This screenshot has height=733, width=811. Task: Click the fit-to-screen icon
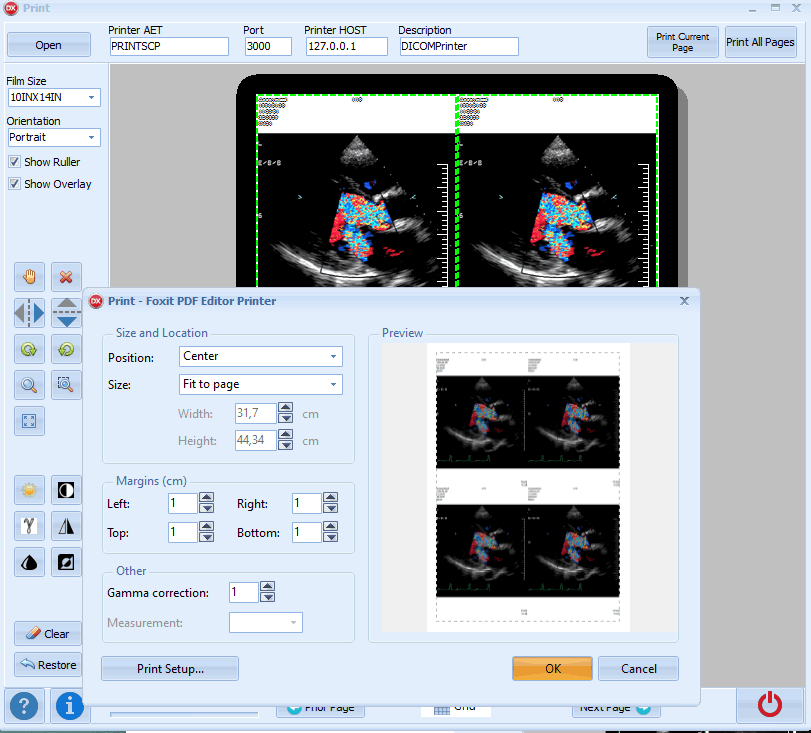[30, 420]
